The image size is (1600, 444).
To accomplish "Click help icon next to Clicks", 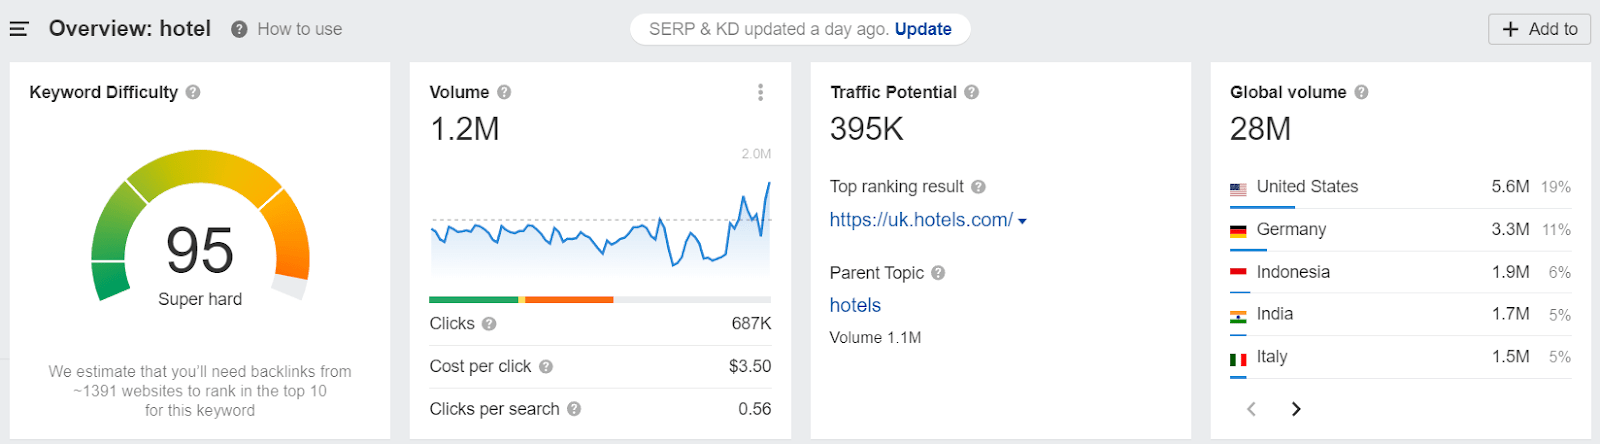I will point(489,324).
